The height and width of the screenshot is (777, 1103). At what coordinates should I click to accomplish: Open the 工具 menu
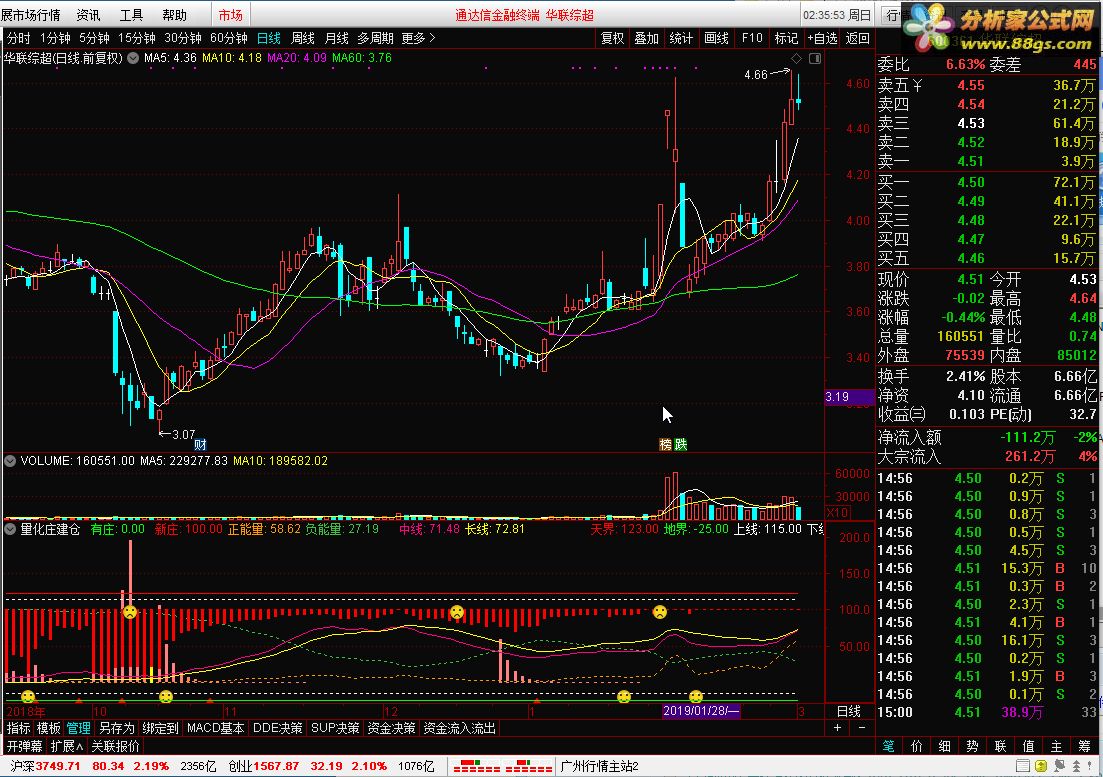[132, 15]
